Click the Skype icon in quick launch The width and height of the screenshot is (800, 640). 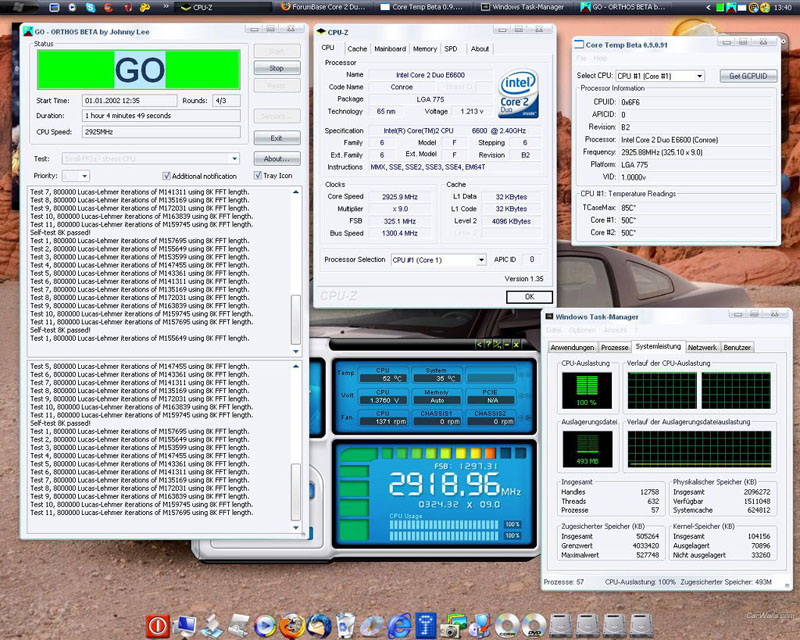click(91, 7)
